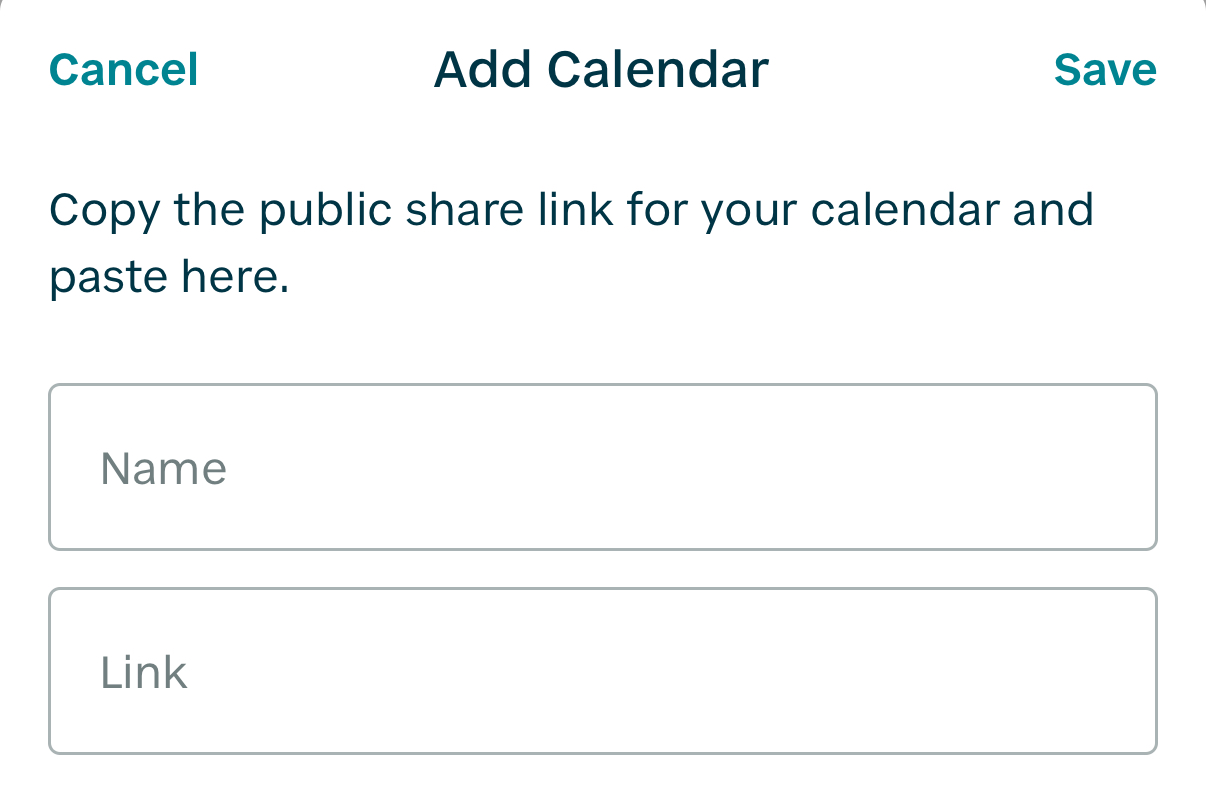Activate the second text field, Link

pyautogui.click(x=602, y=671)
